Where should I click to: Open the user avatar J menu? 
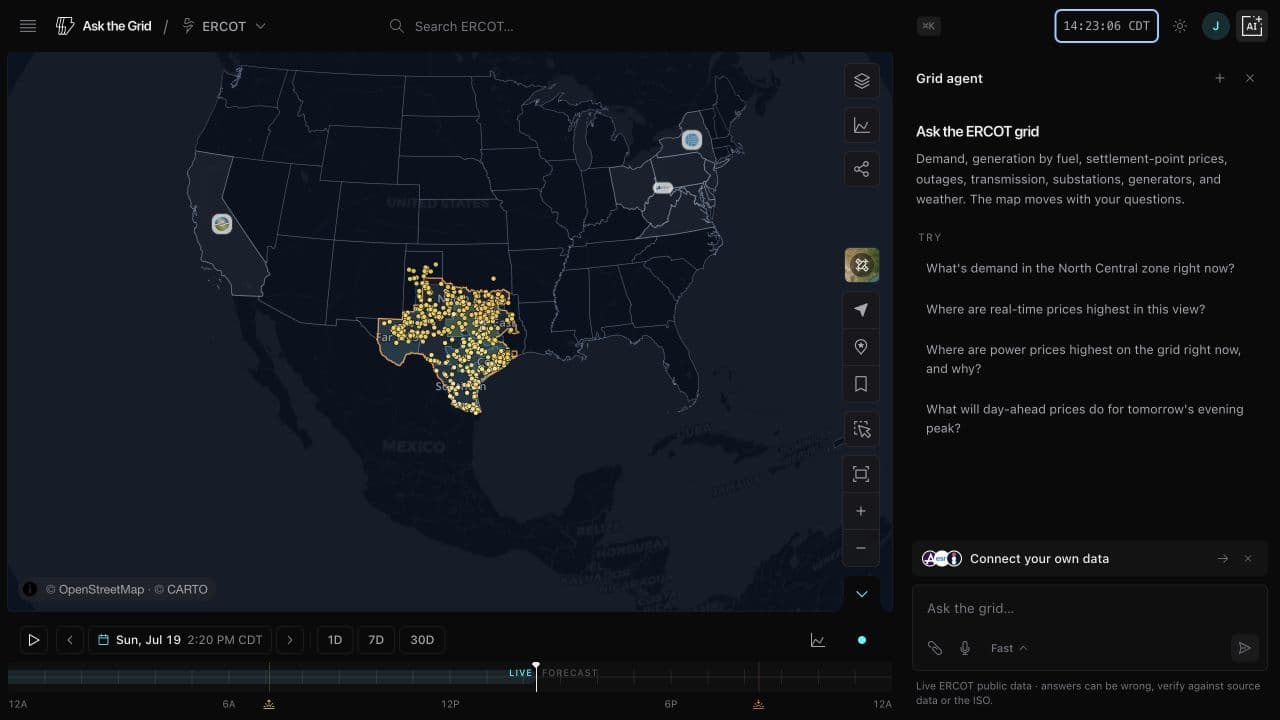click(x=1216, y=26)
